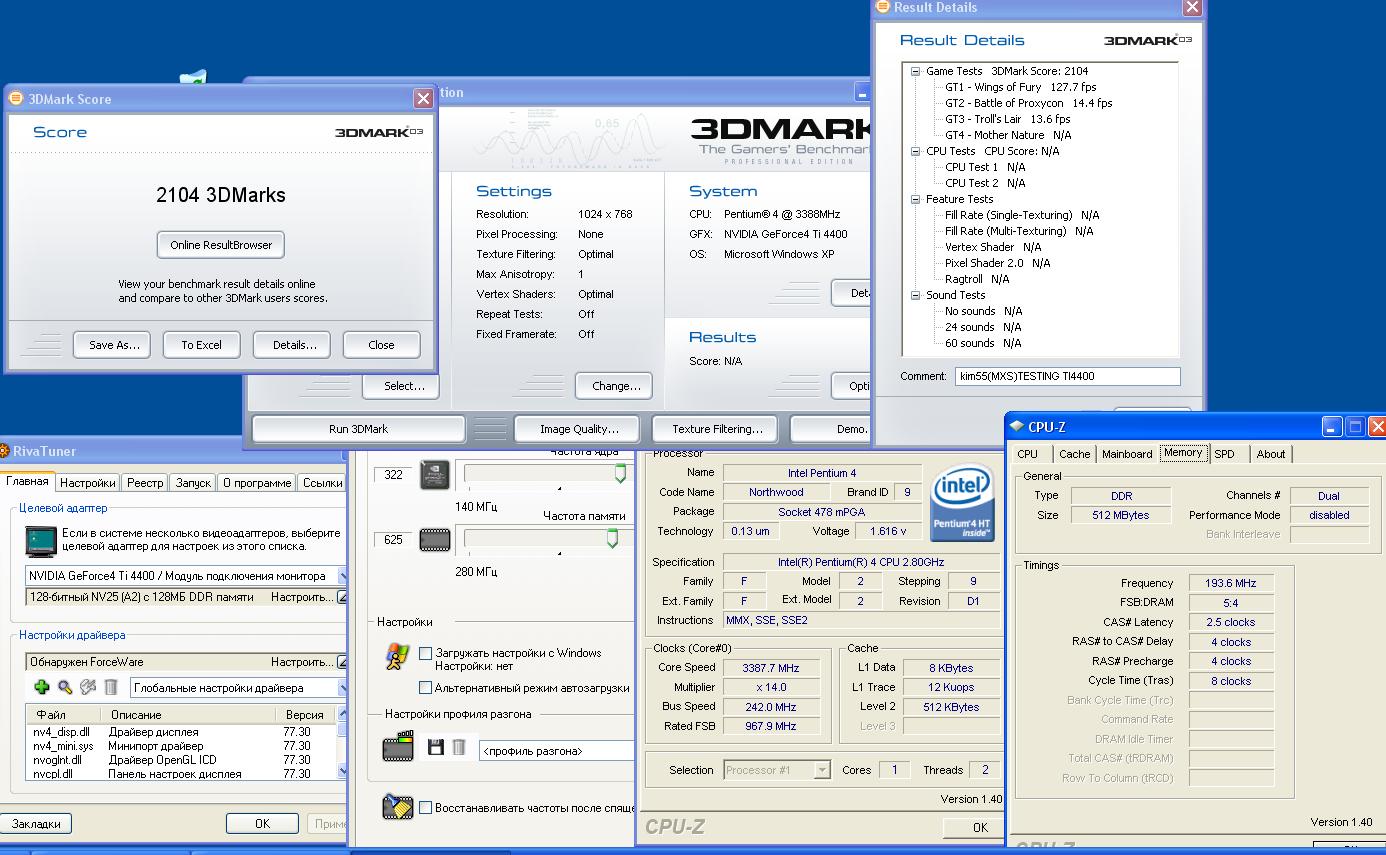Toggle Альтернативный режим автозагрузки checkbox
This screenshot has width=1386, height=855.
point(425,687)
